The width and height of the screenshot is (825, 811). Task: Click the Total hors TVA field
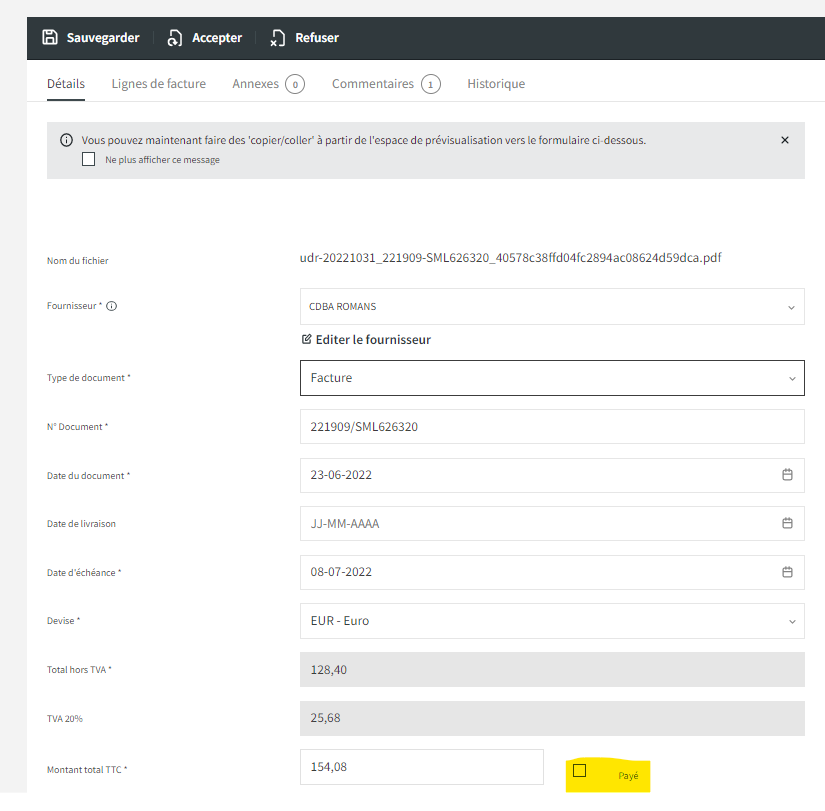click(x=552, y=669)
